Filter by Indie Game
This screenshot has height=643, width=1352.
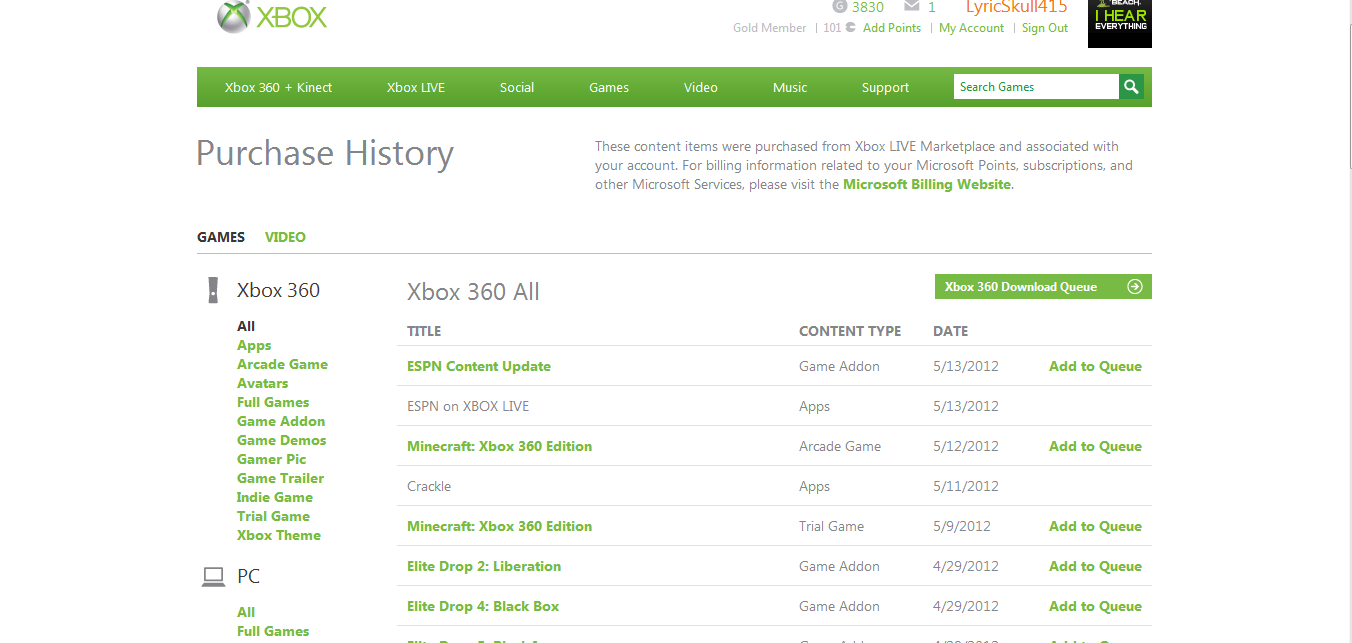tap(275, 497)
